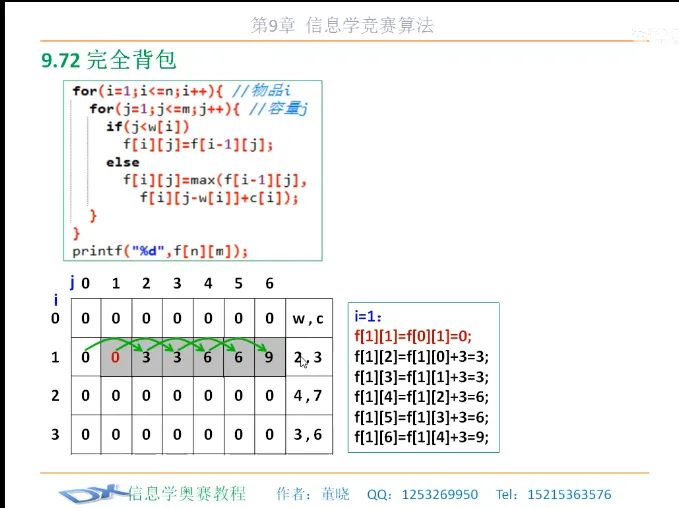Click the printf line in code box

pos(159,250)
